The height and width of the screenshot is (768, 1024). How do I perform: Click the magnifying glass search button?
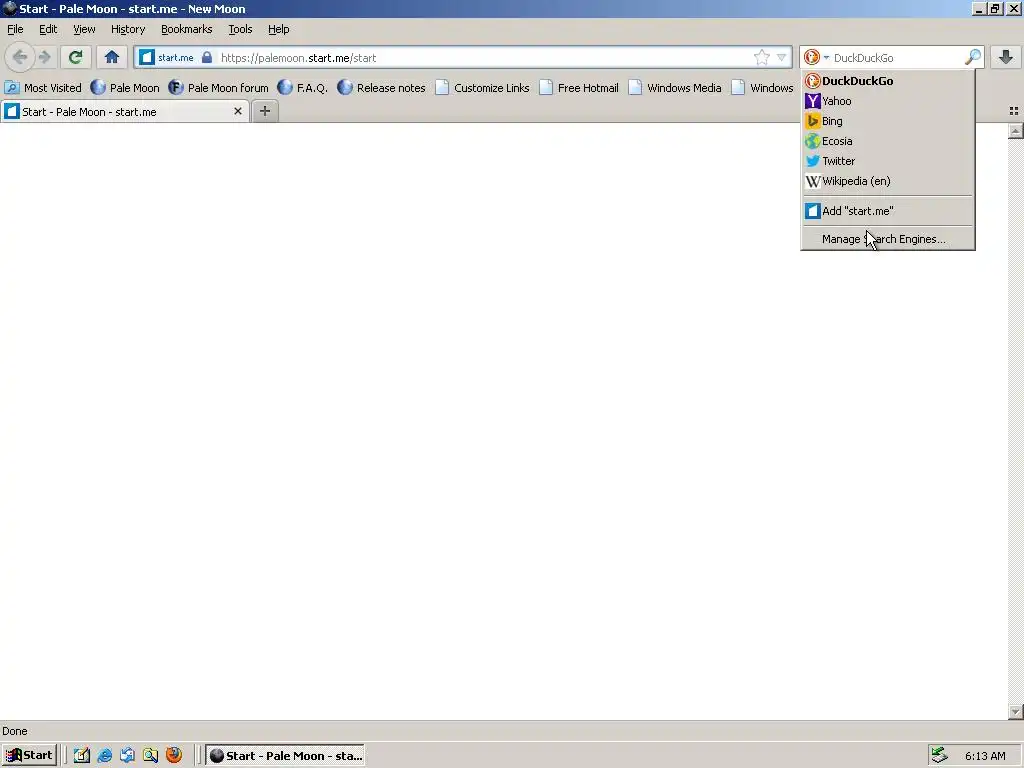pos(972,57)
